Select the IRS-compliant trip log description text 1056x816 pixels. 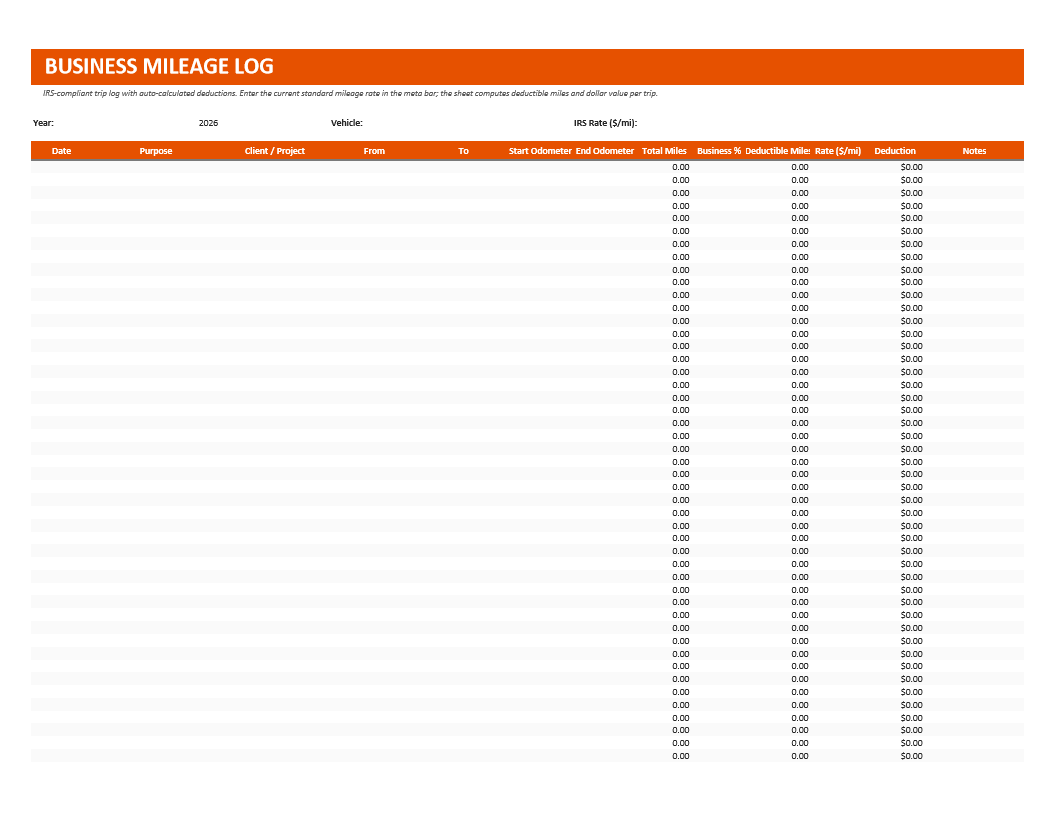350,94
